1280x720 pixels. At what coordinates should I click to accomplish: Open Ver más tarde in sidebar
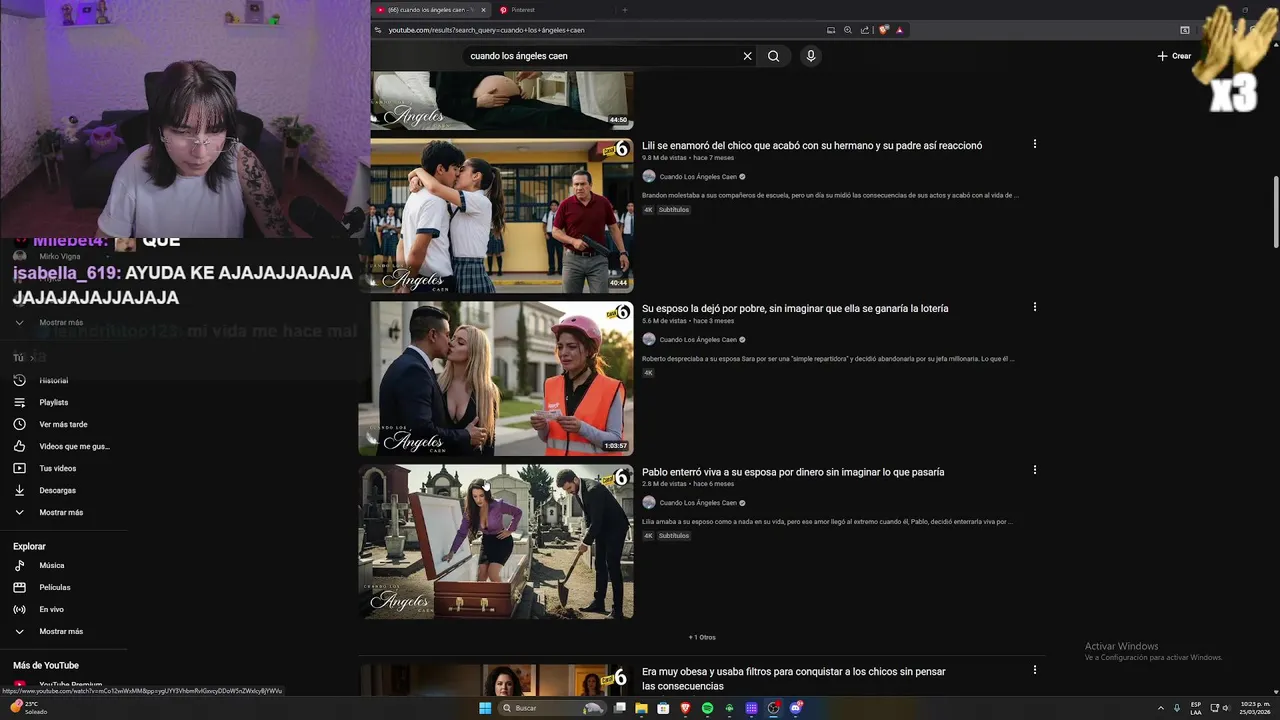(x=63, y=425)
